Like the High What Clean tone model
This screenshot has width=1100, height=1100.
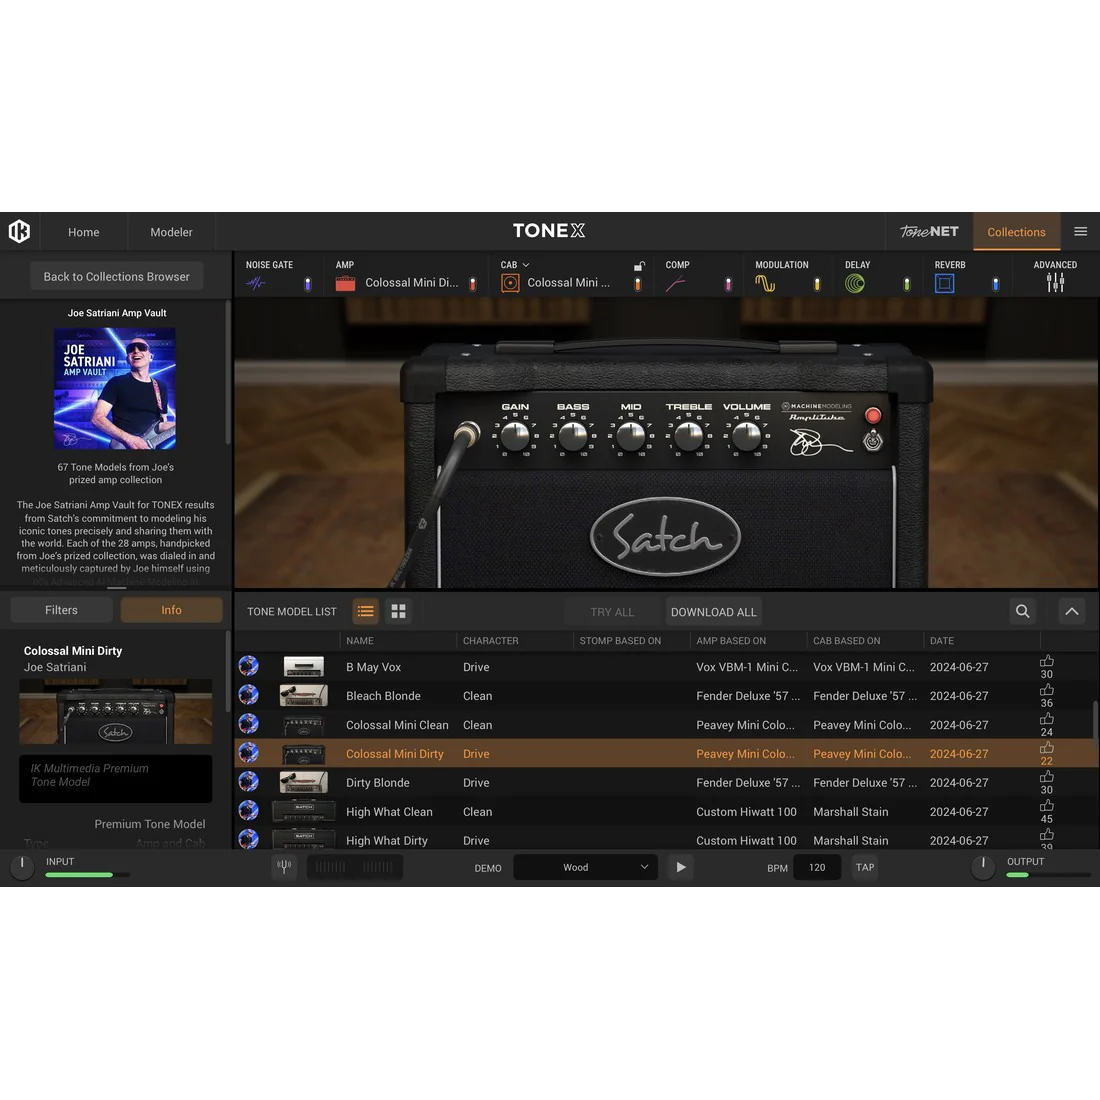(1047, 805)
